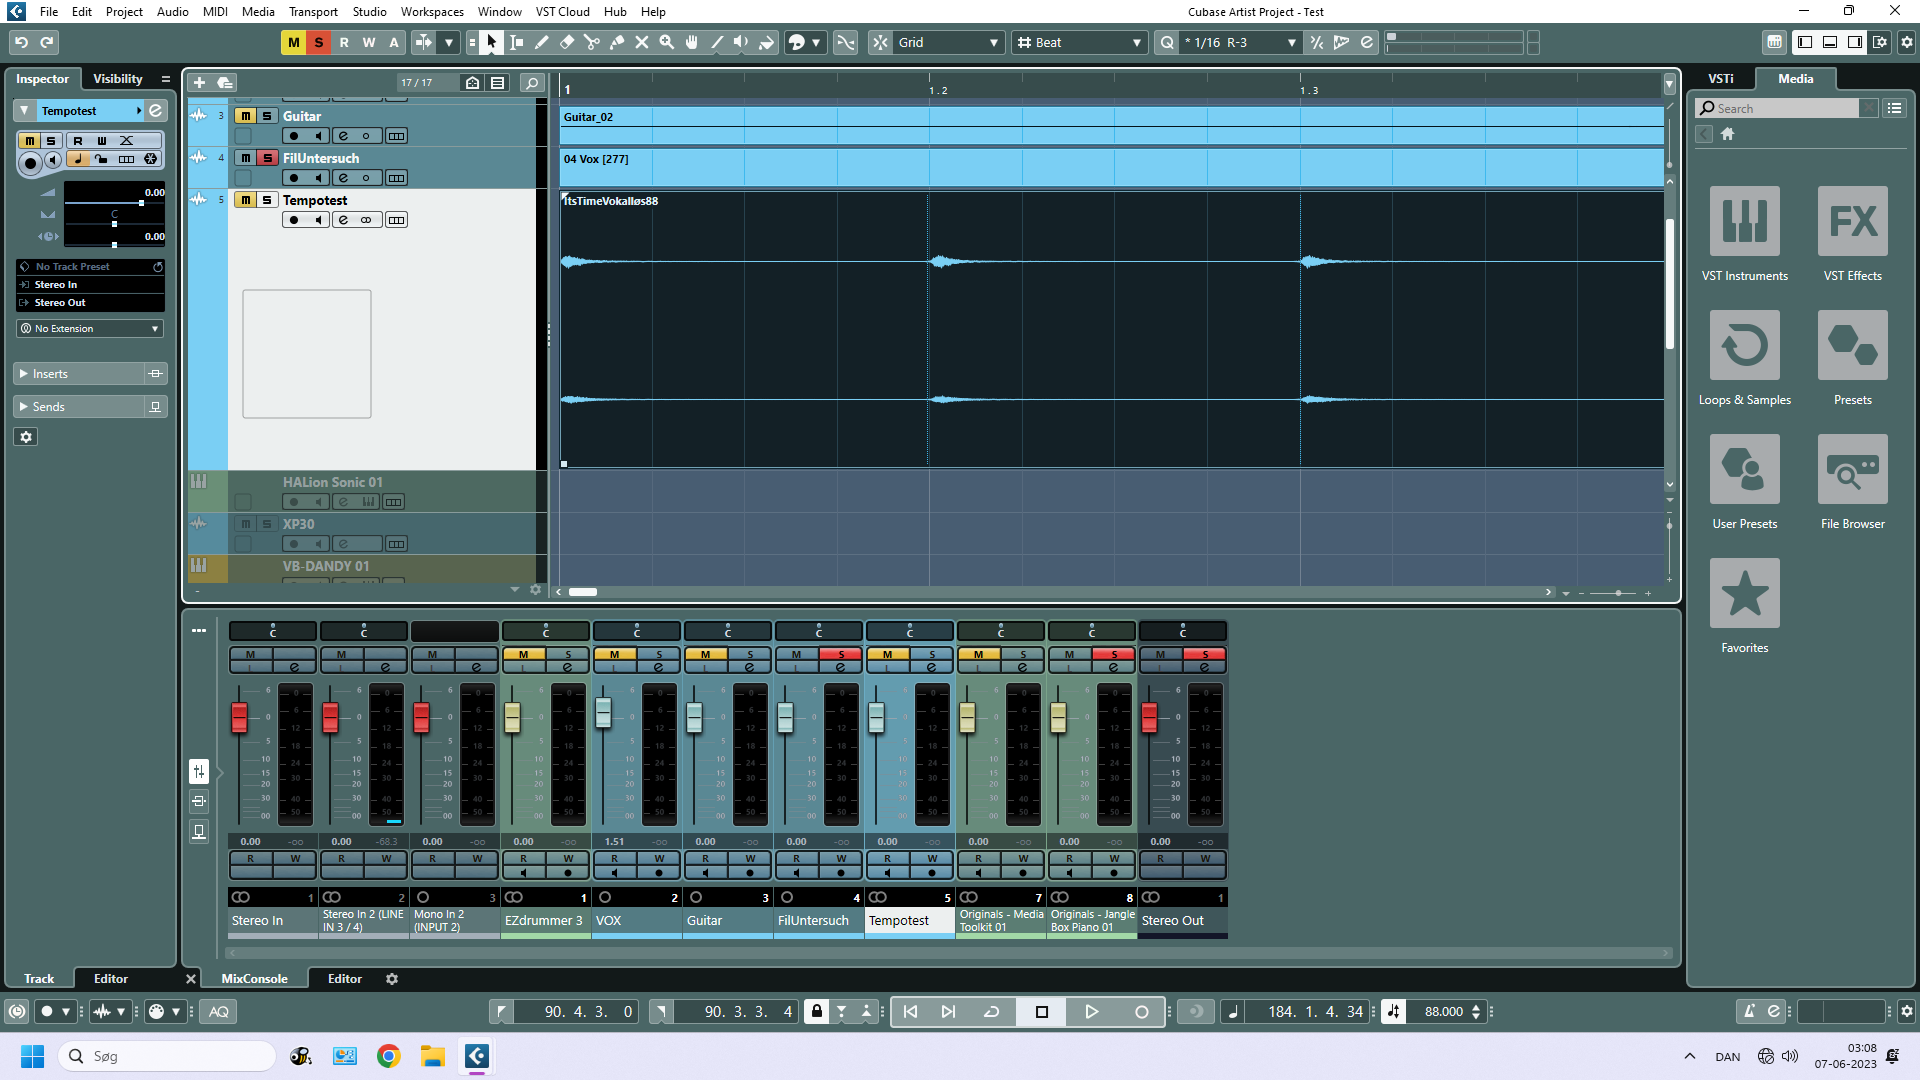The image size is (1920, 1080).
Task: Unsolo the FilUntersuch track
Action: [267, 158]
